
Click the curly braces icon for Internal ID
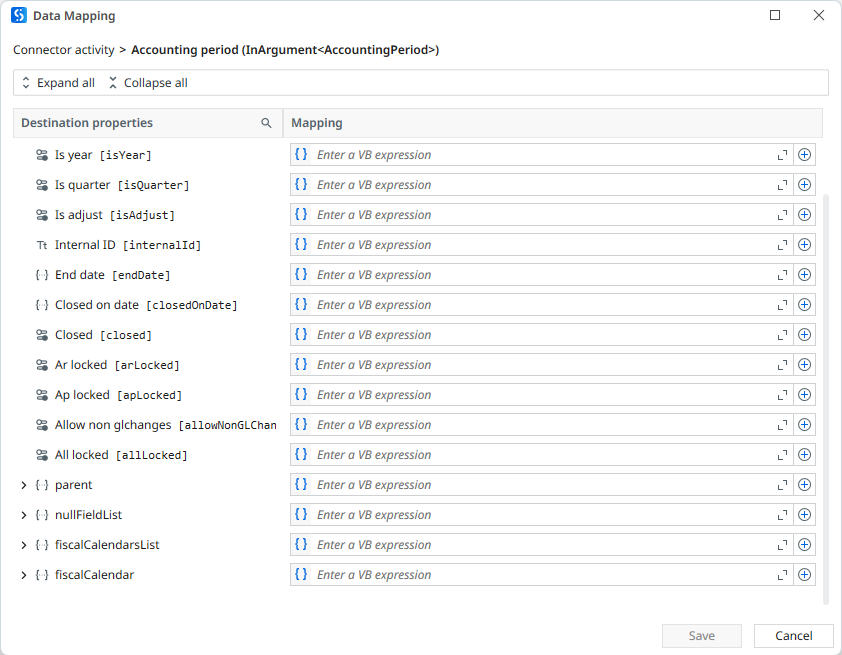301,245
